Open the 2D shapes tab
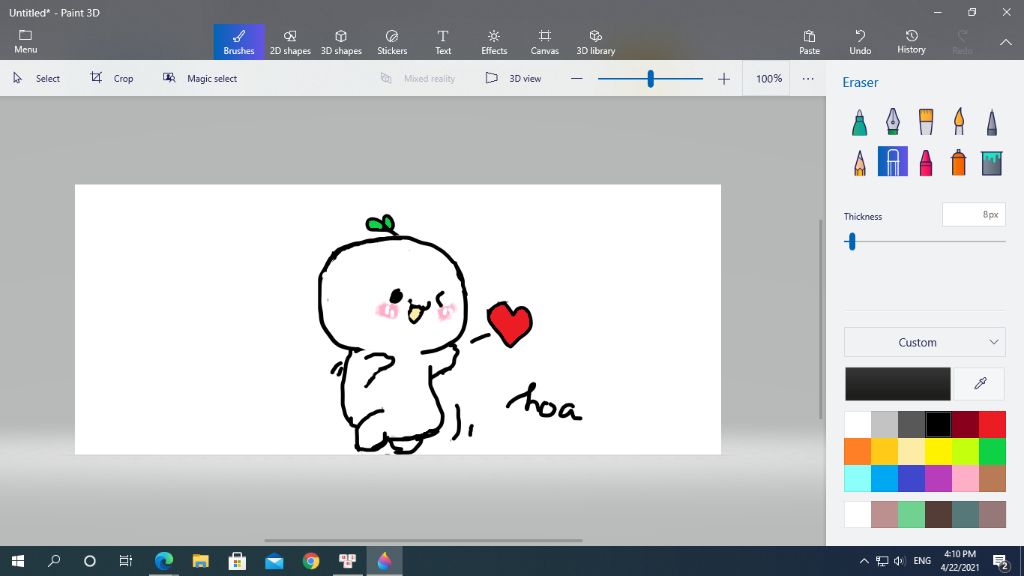The image size is (1024, 576). click(x=290, y=42)
